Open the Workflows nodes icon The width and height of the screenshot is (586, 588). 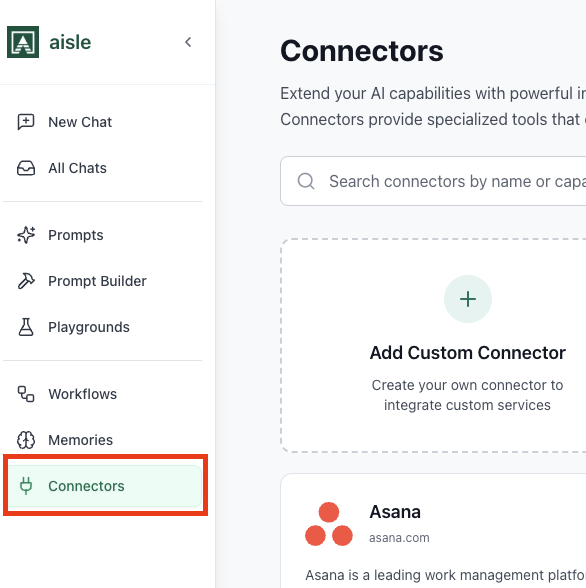(26, 394)
